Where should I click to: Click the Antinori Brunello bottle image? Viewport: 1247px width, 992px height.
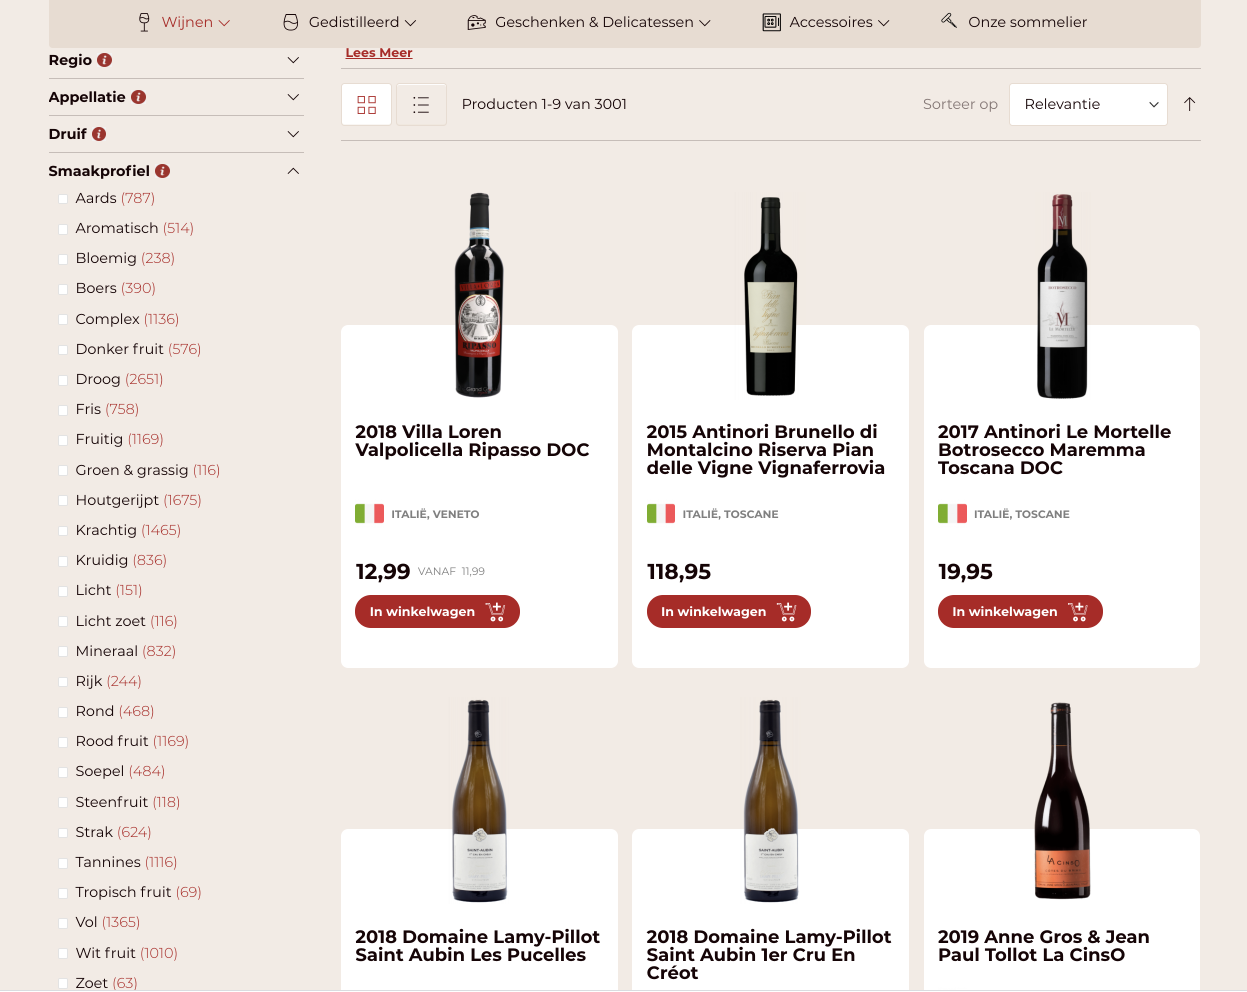coord(770,297)
